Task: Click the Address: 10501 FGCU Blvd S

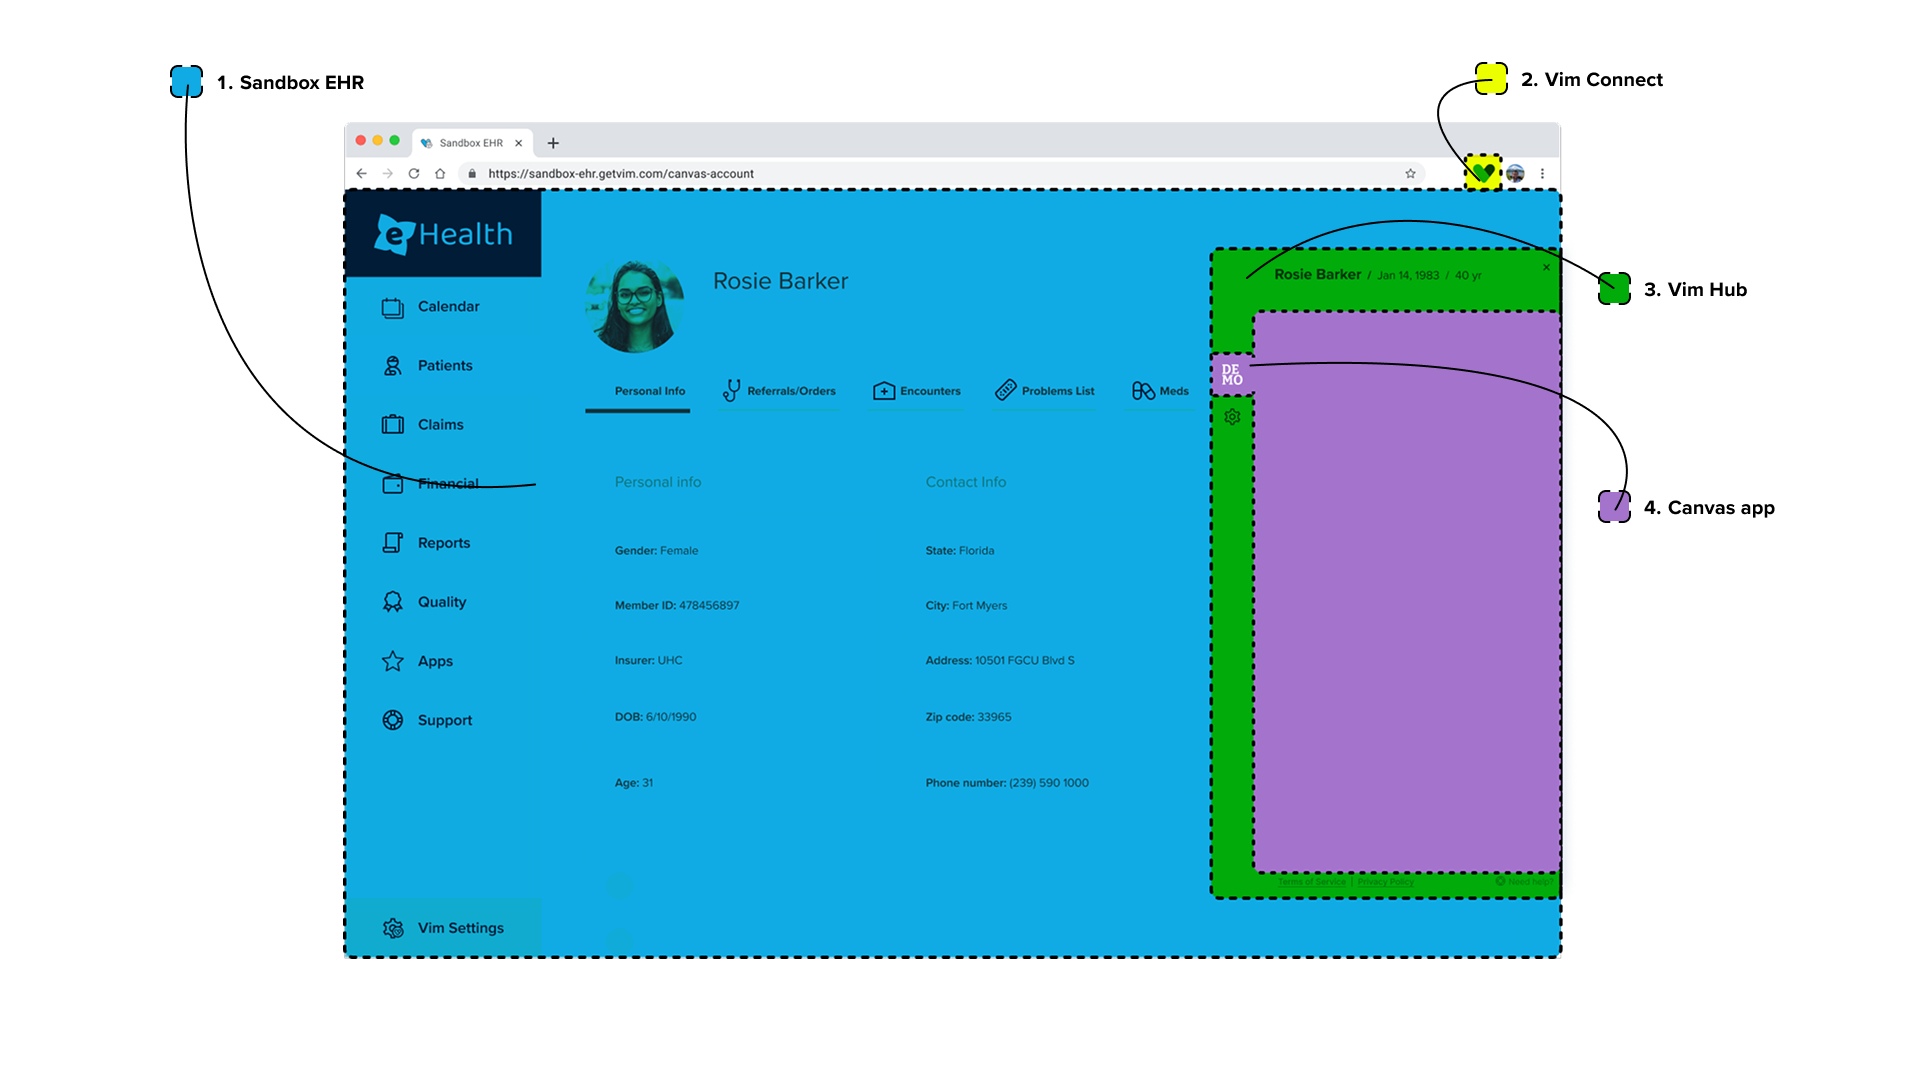Action: click(x=1000, y=661)
